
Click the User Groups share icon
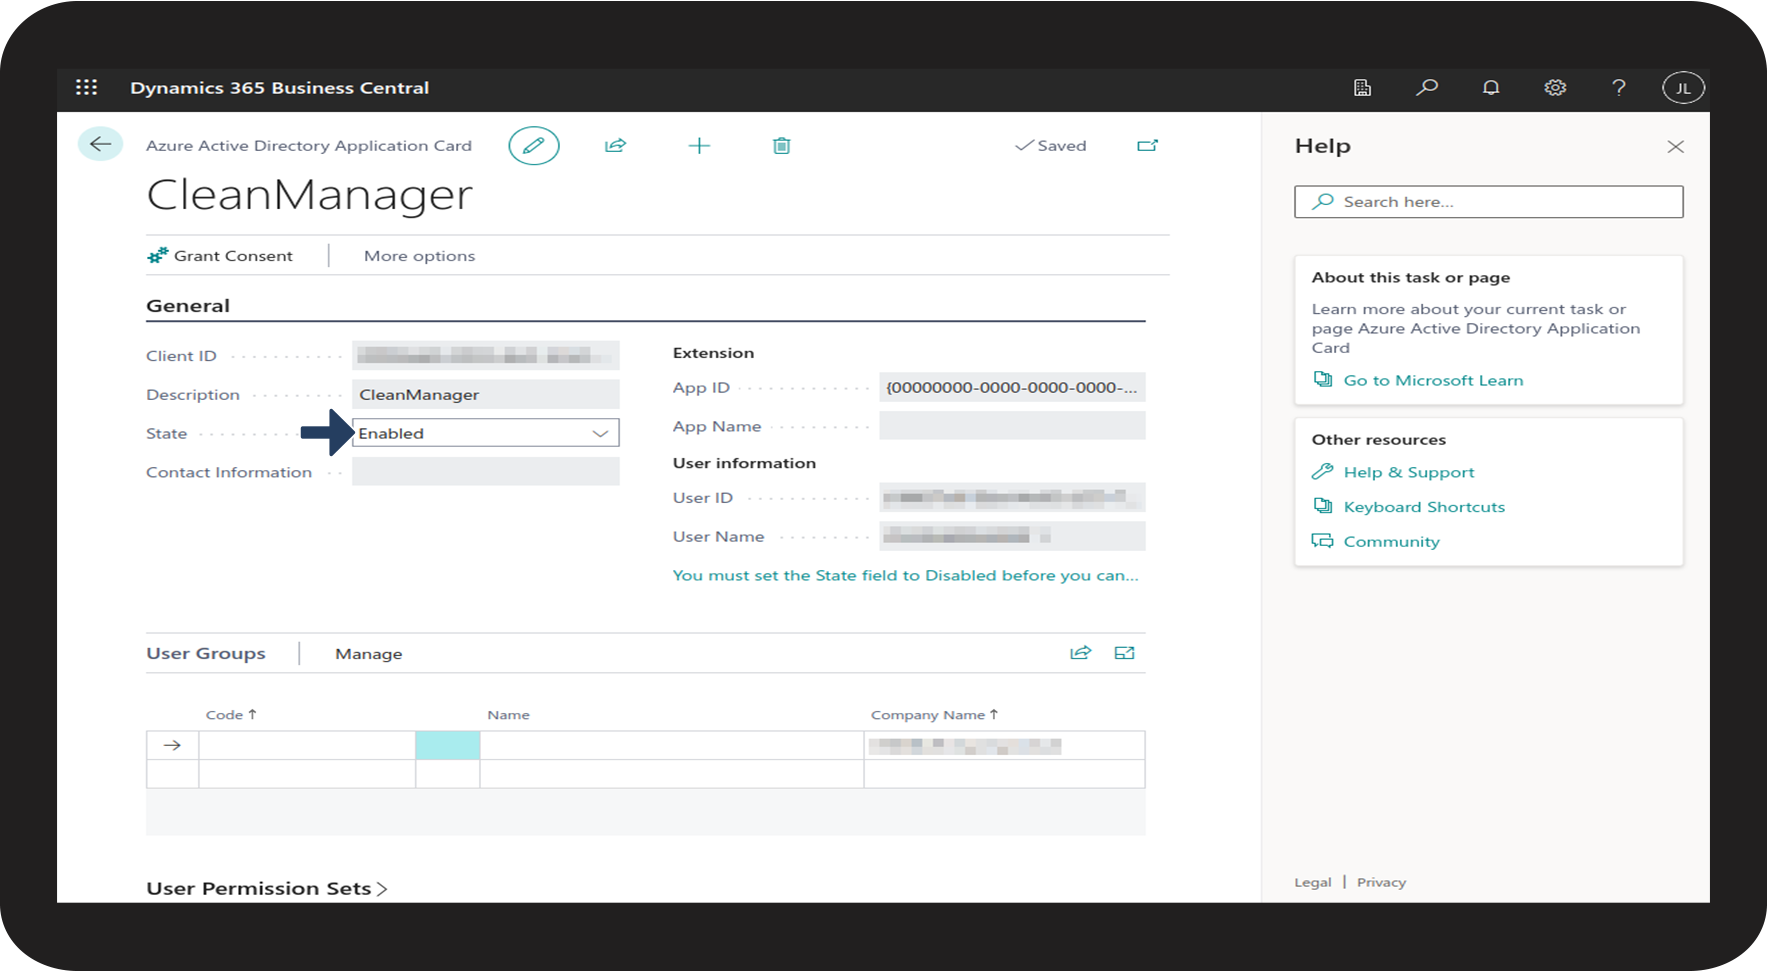[1080, 653]
